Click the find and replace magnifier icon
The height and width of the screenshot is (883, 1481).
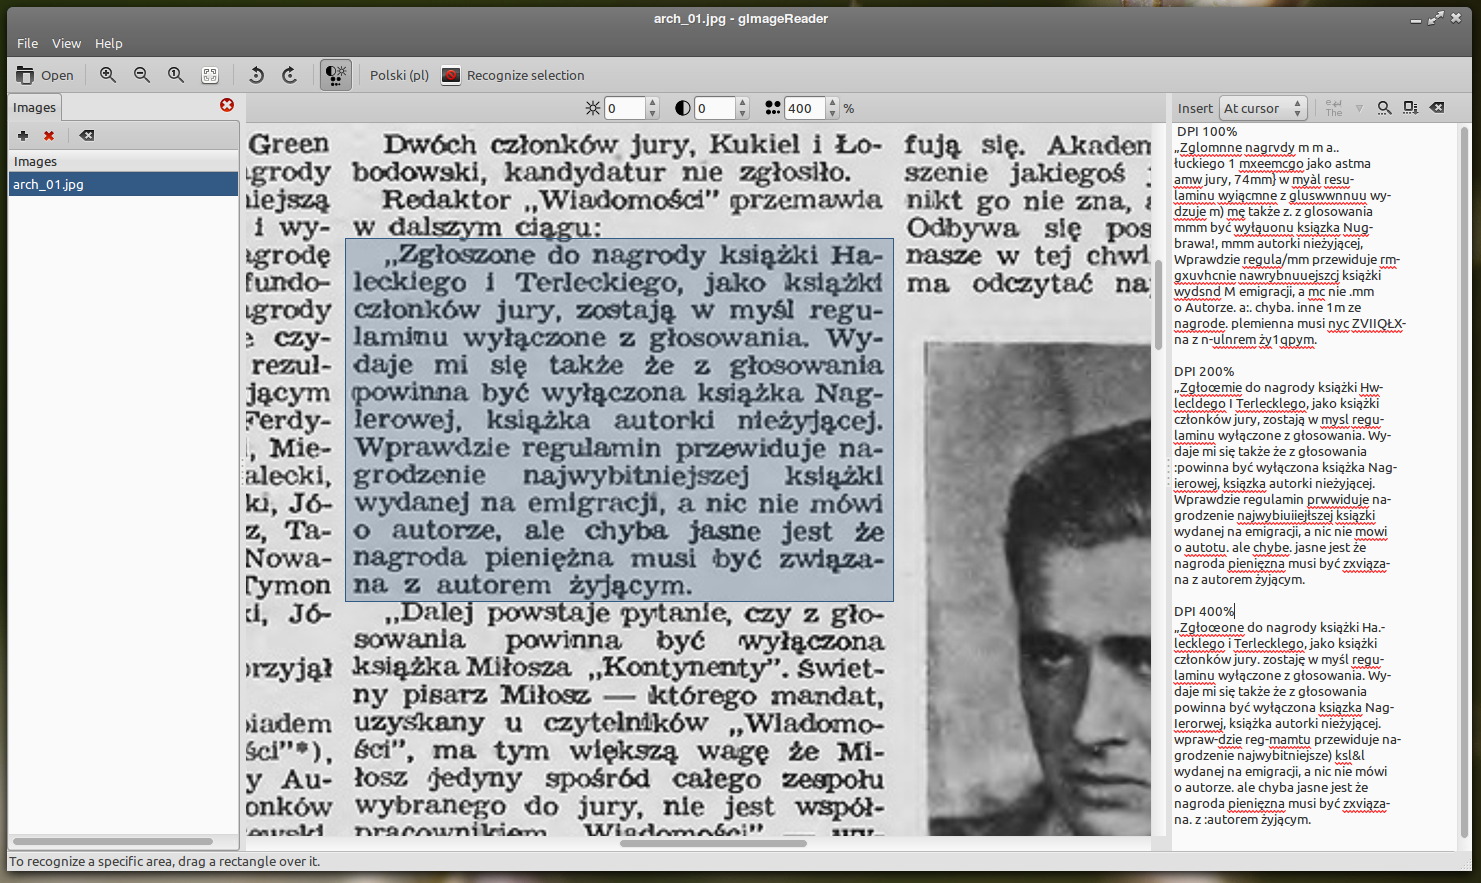coord(1384,108)
